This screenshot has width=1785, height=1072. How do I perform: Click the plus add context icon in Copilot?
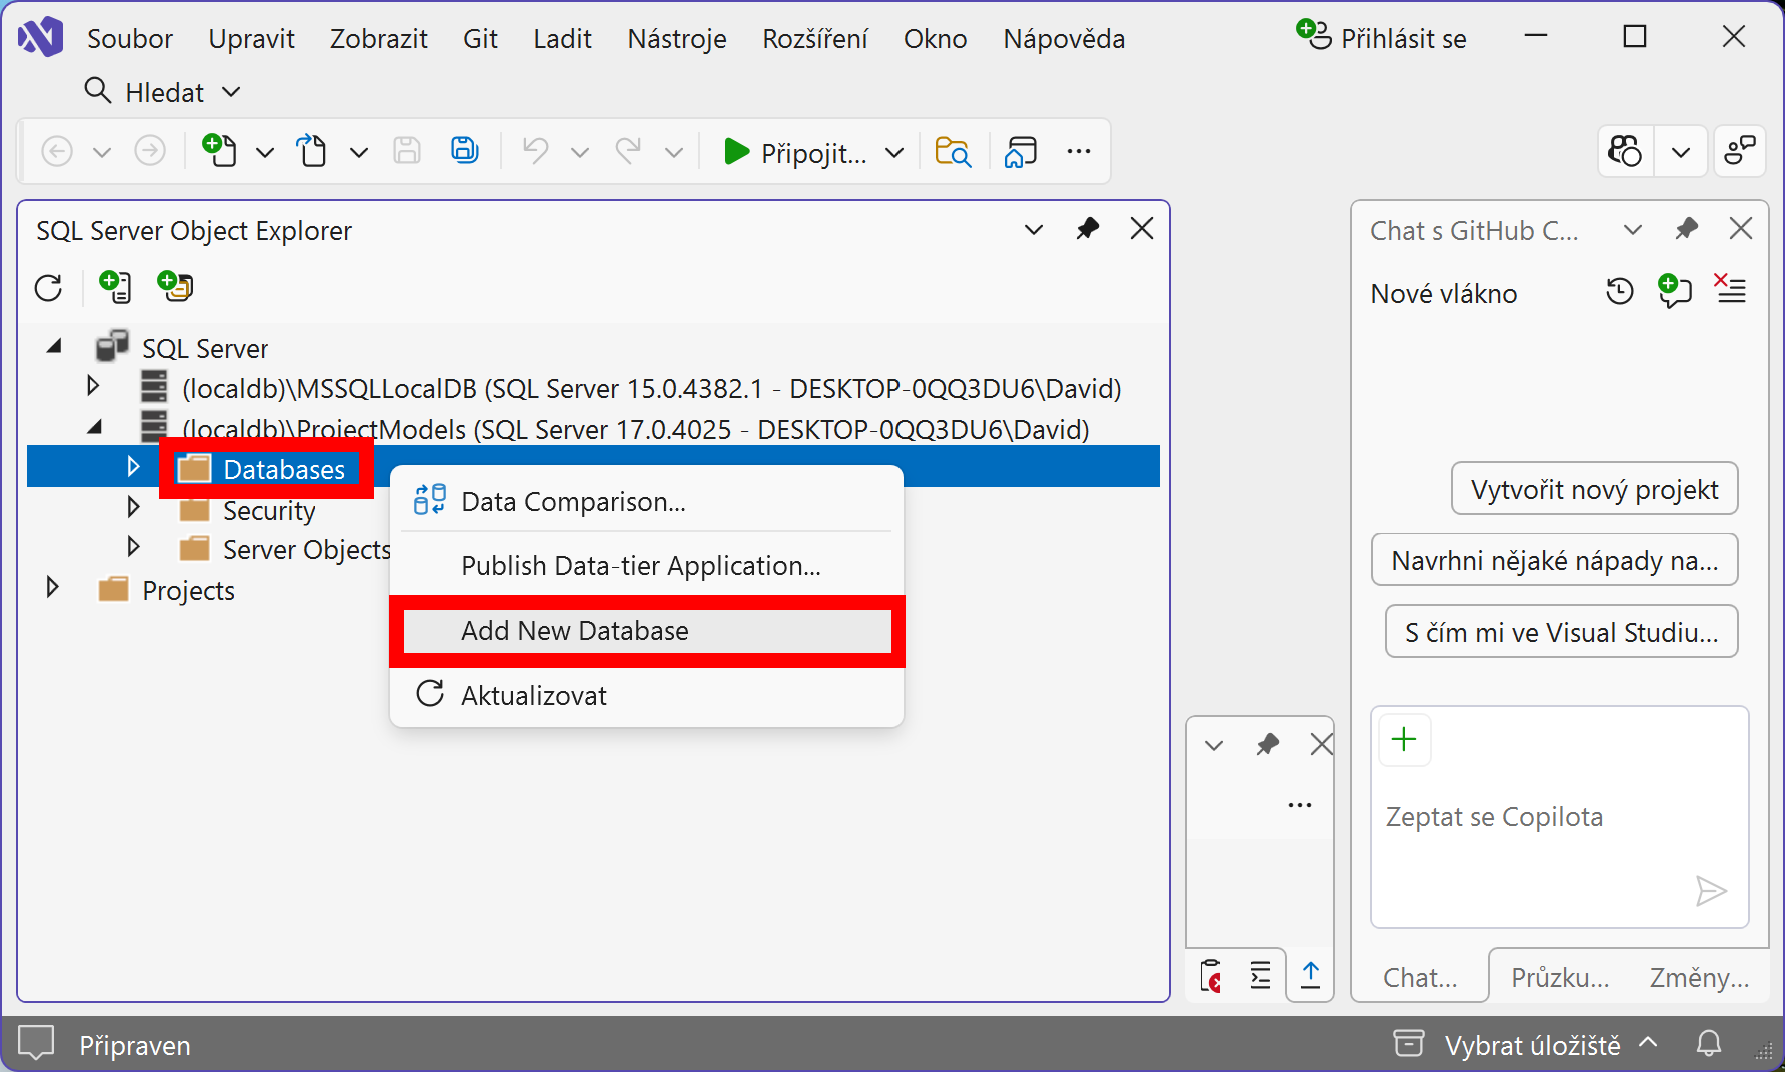1404,740
